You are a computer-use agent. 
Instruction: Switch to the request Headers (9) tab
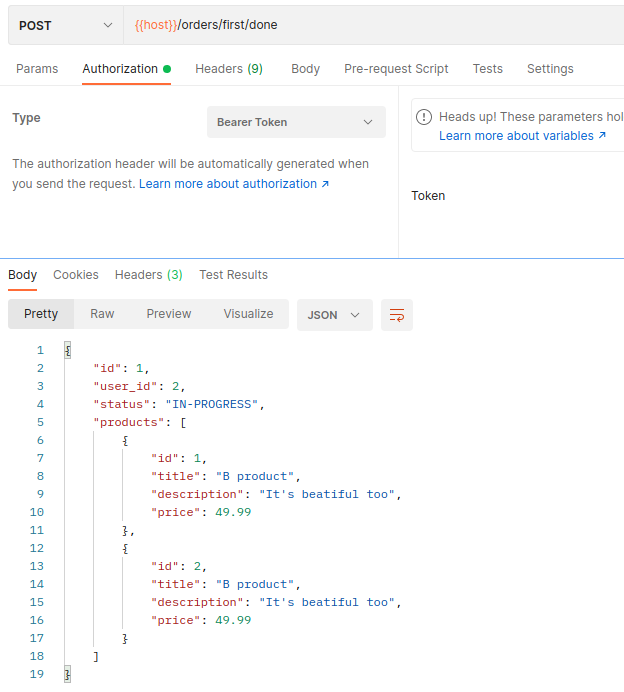point(229,69)
